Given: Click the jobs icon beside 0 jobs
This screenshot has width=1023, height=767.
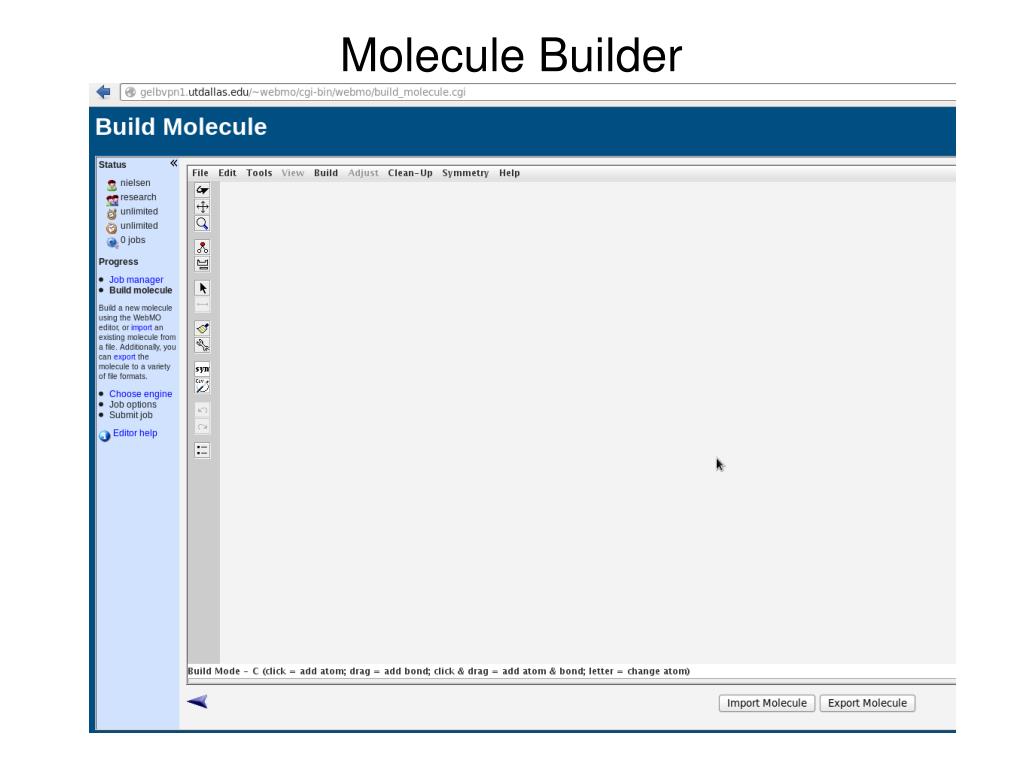Looking at the screenshot, I should [112, 242].
